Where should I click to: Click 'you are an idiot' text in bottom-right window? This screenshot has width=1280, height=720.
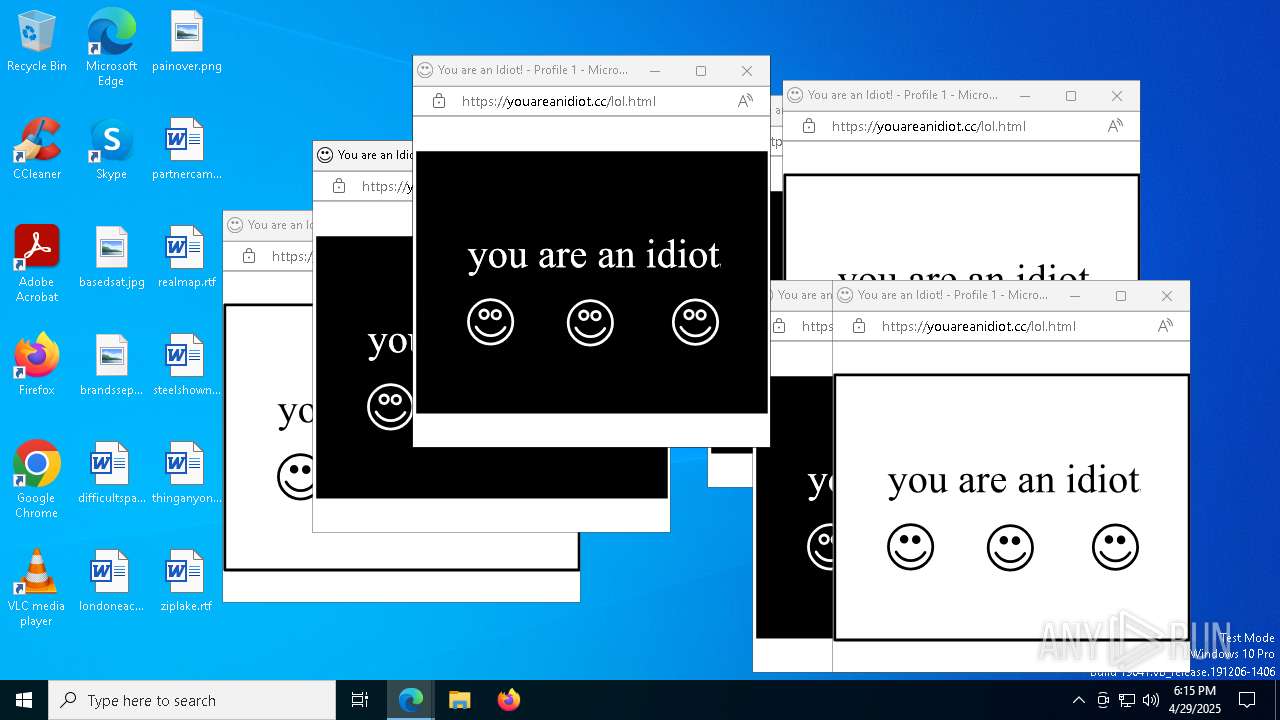tap(1014, 481)
